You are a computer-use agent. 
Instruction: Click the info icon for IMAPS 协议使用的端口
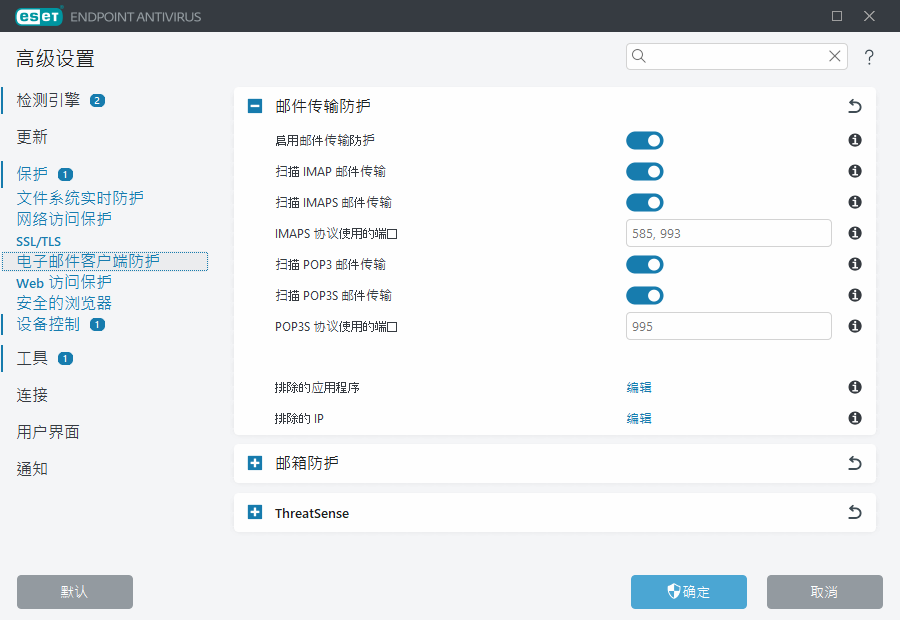coord(855,233)
